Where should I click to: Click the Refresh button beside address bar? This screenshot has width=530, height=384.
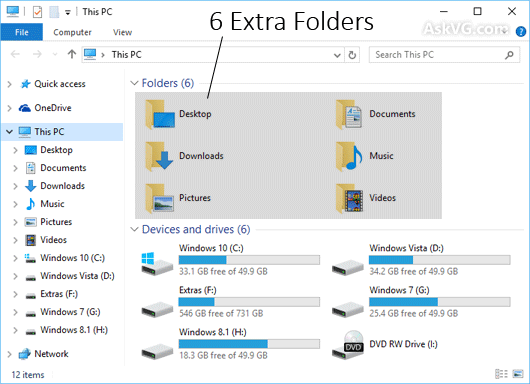(x=352, y=55)
